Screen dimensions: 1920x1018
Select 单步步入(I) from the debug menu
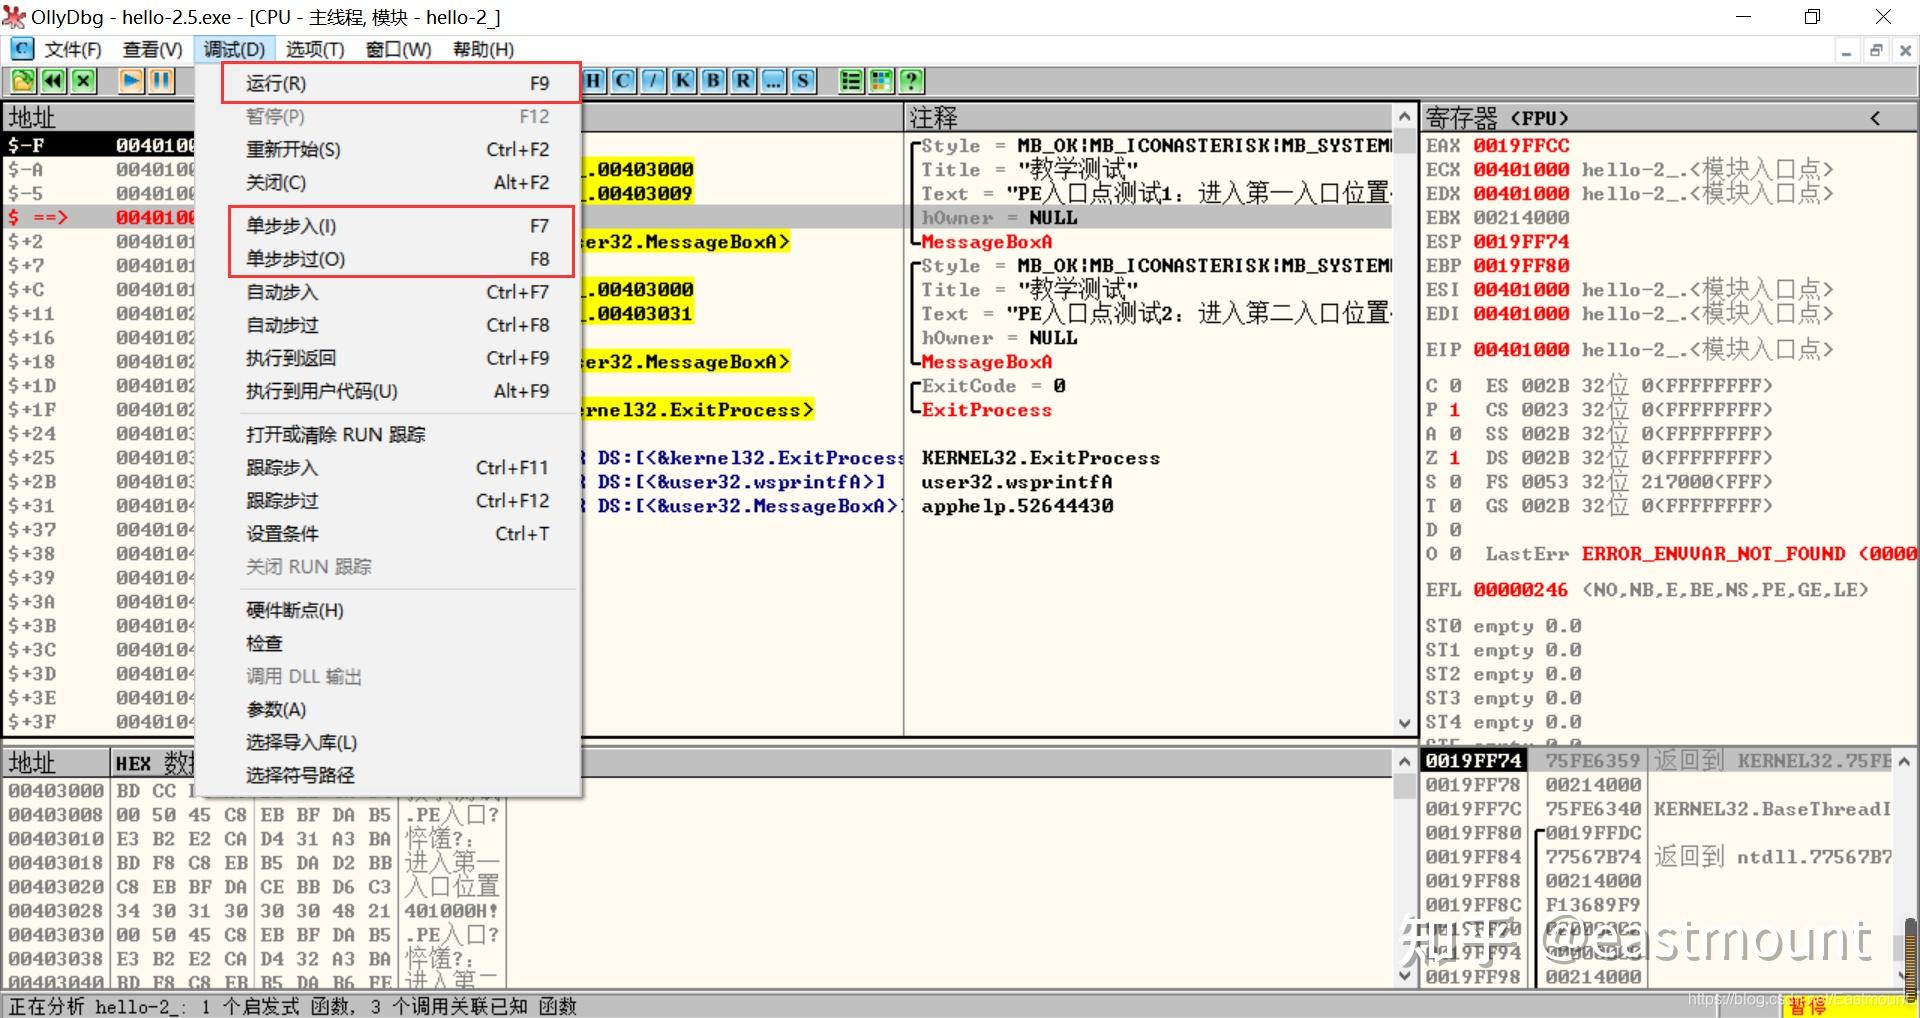tap(290, 226)
